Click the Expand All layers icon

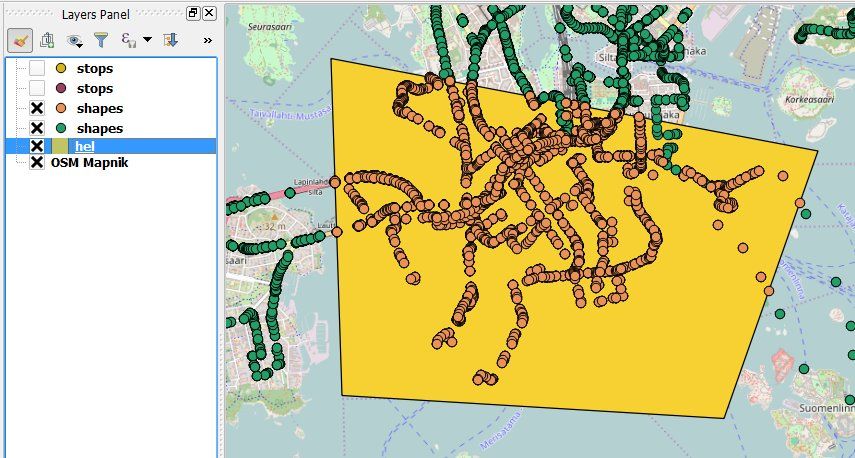coord(171,40)
